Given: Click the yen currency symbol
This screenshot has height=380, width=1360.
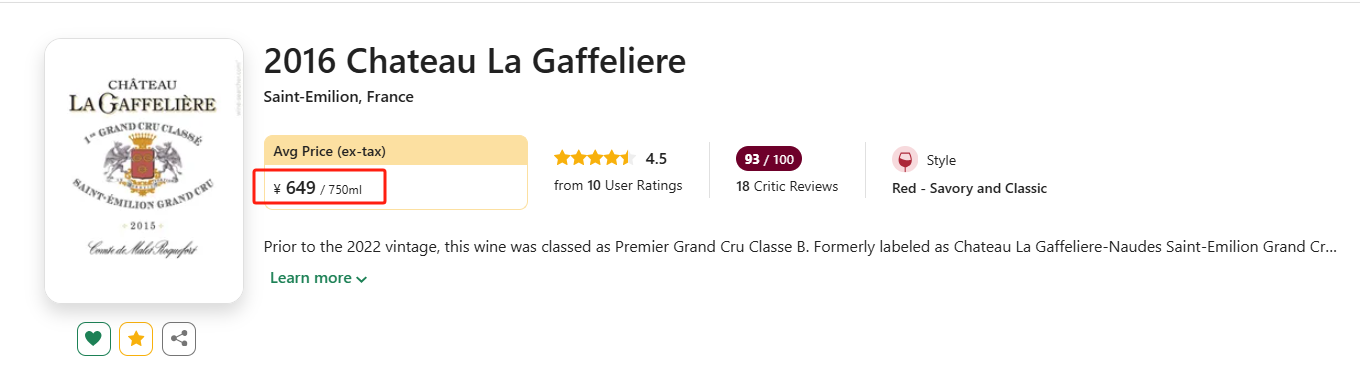Looking at the screenshot, I should (x=277, y=188).
